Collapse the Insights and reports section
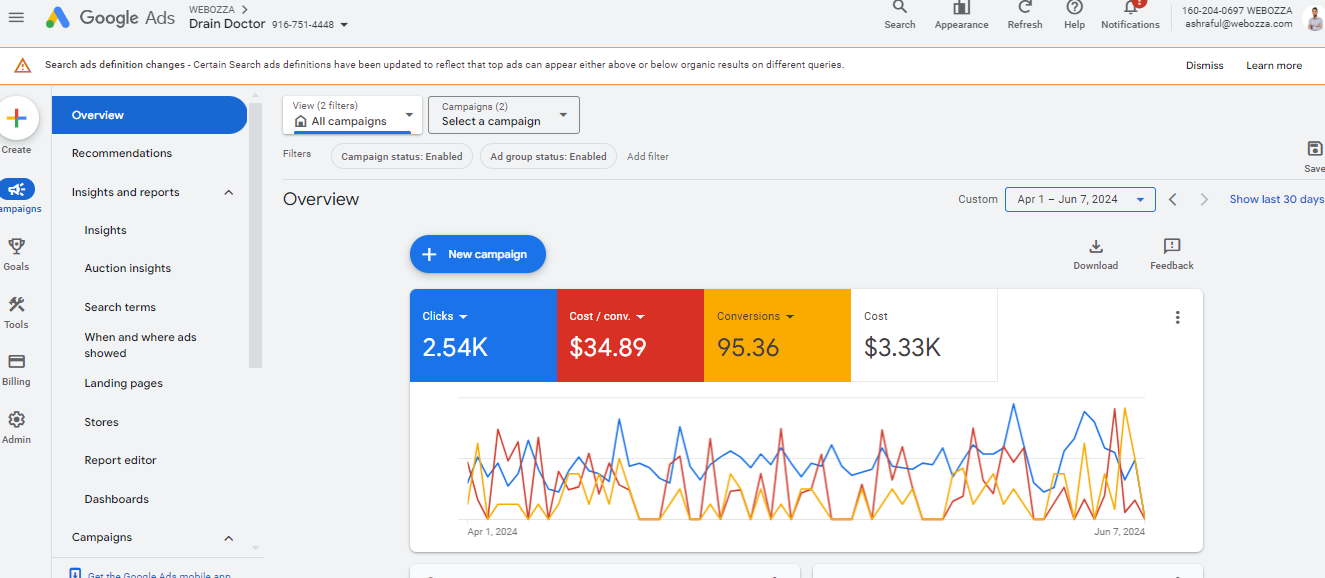 [x=228, y=191]
